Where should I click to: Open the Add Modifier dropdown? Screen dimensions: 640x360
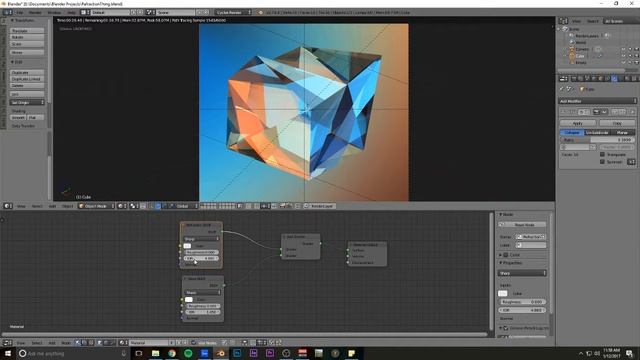coord(598,101)
